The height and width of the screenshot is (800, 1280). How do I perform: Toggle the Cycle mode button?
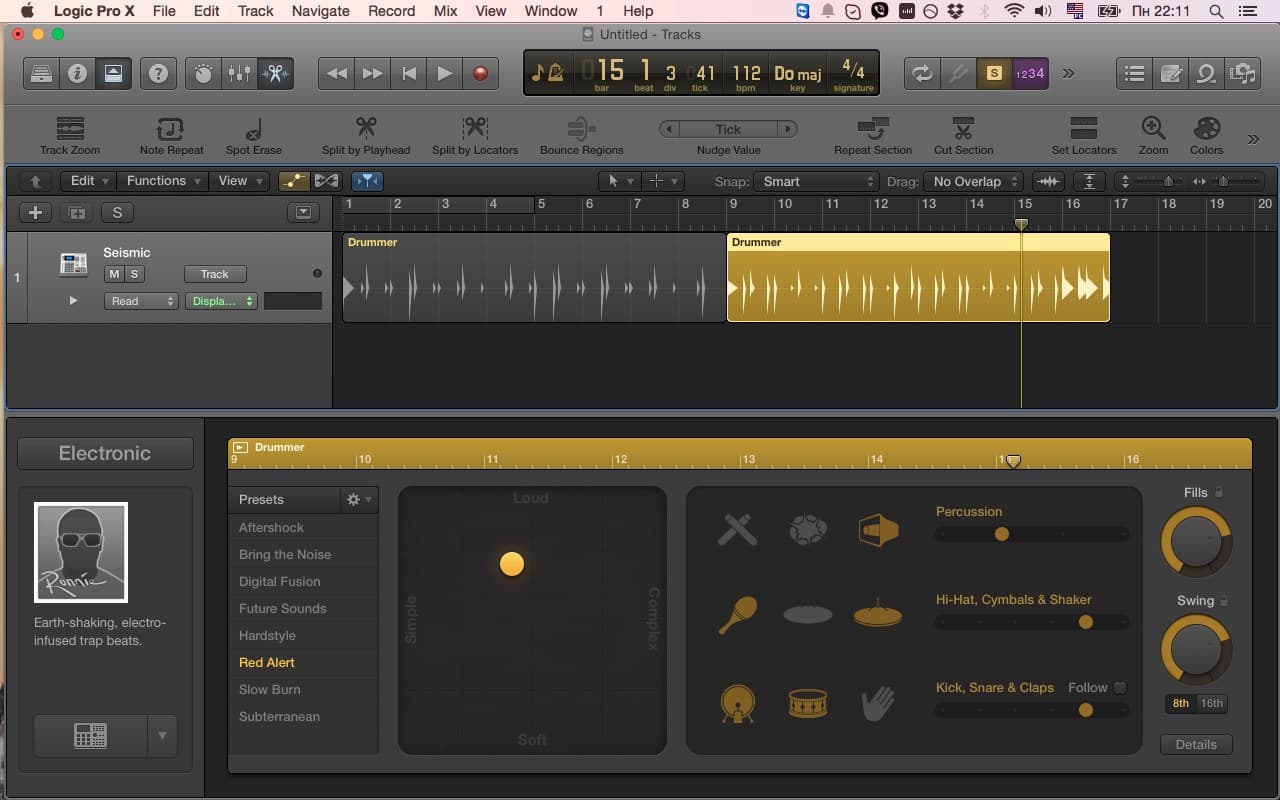922,73
